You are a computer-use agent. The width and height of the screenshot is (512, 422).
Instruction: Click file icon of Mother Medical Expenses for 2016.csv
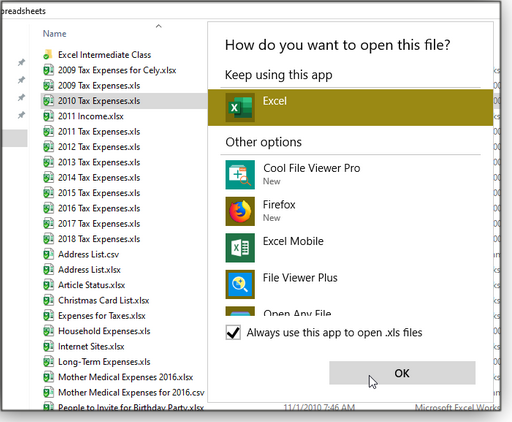click(x=48, y=392)
